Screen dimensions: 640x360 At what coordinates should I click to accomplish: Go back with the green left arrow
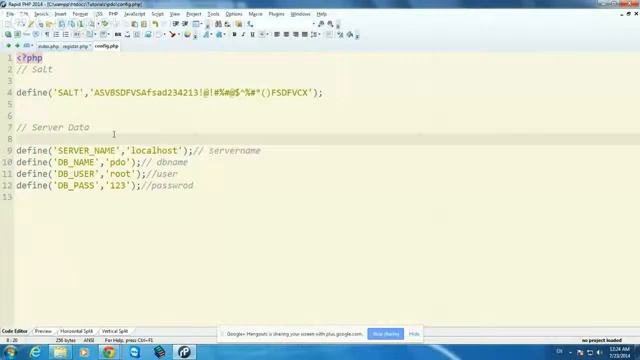(x=8, y=46)
